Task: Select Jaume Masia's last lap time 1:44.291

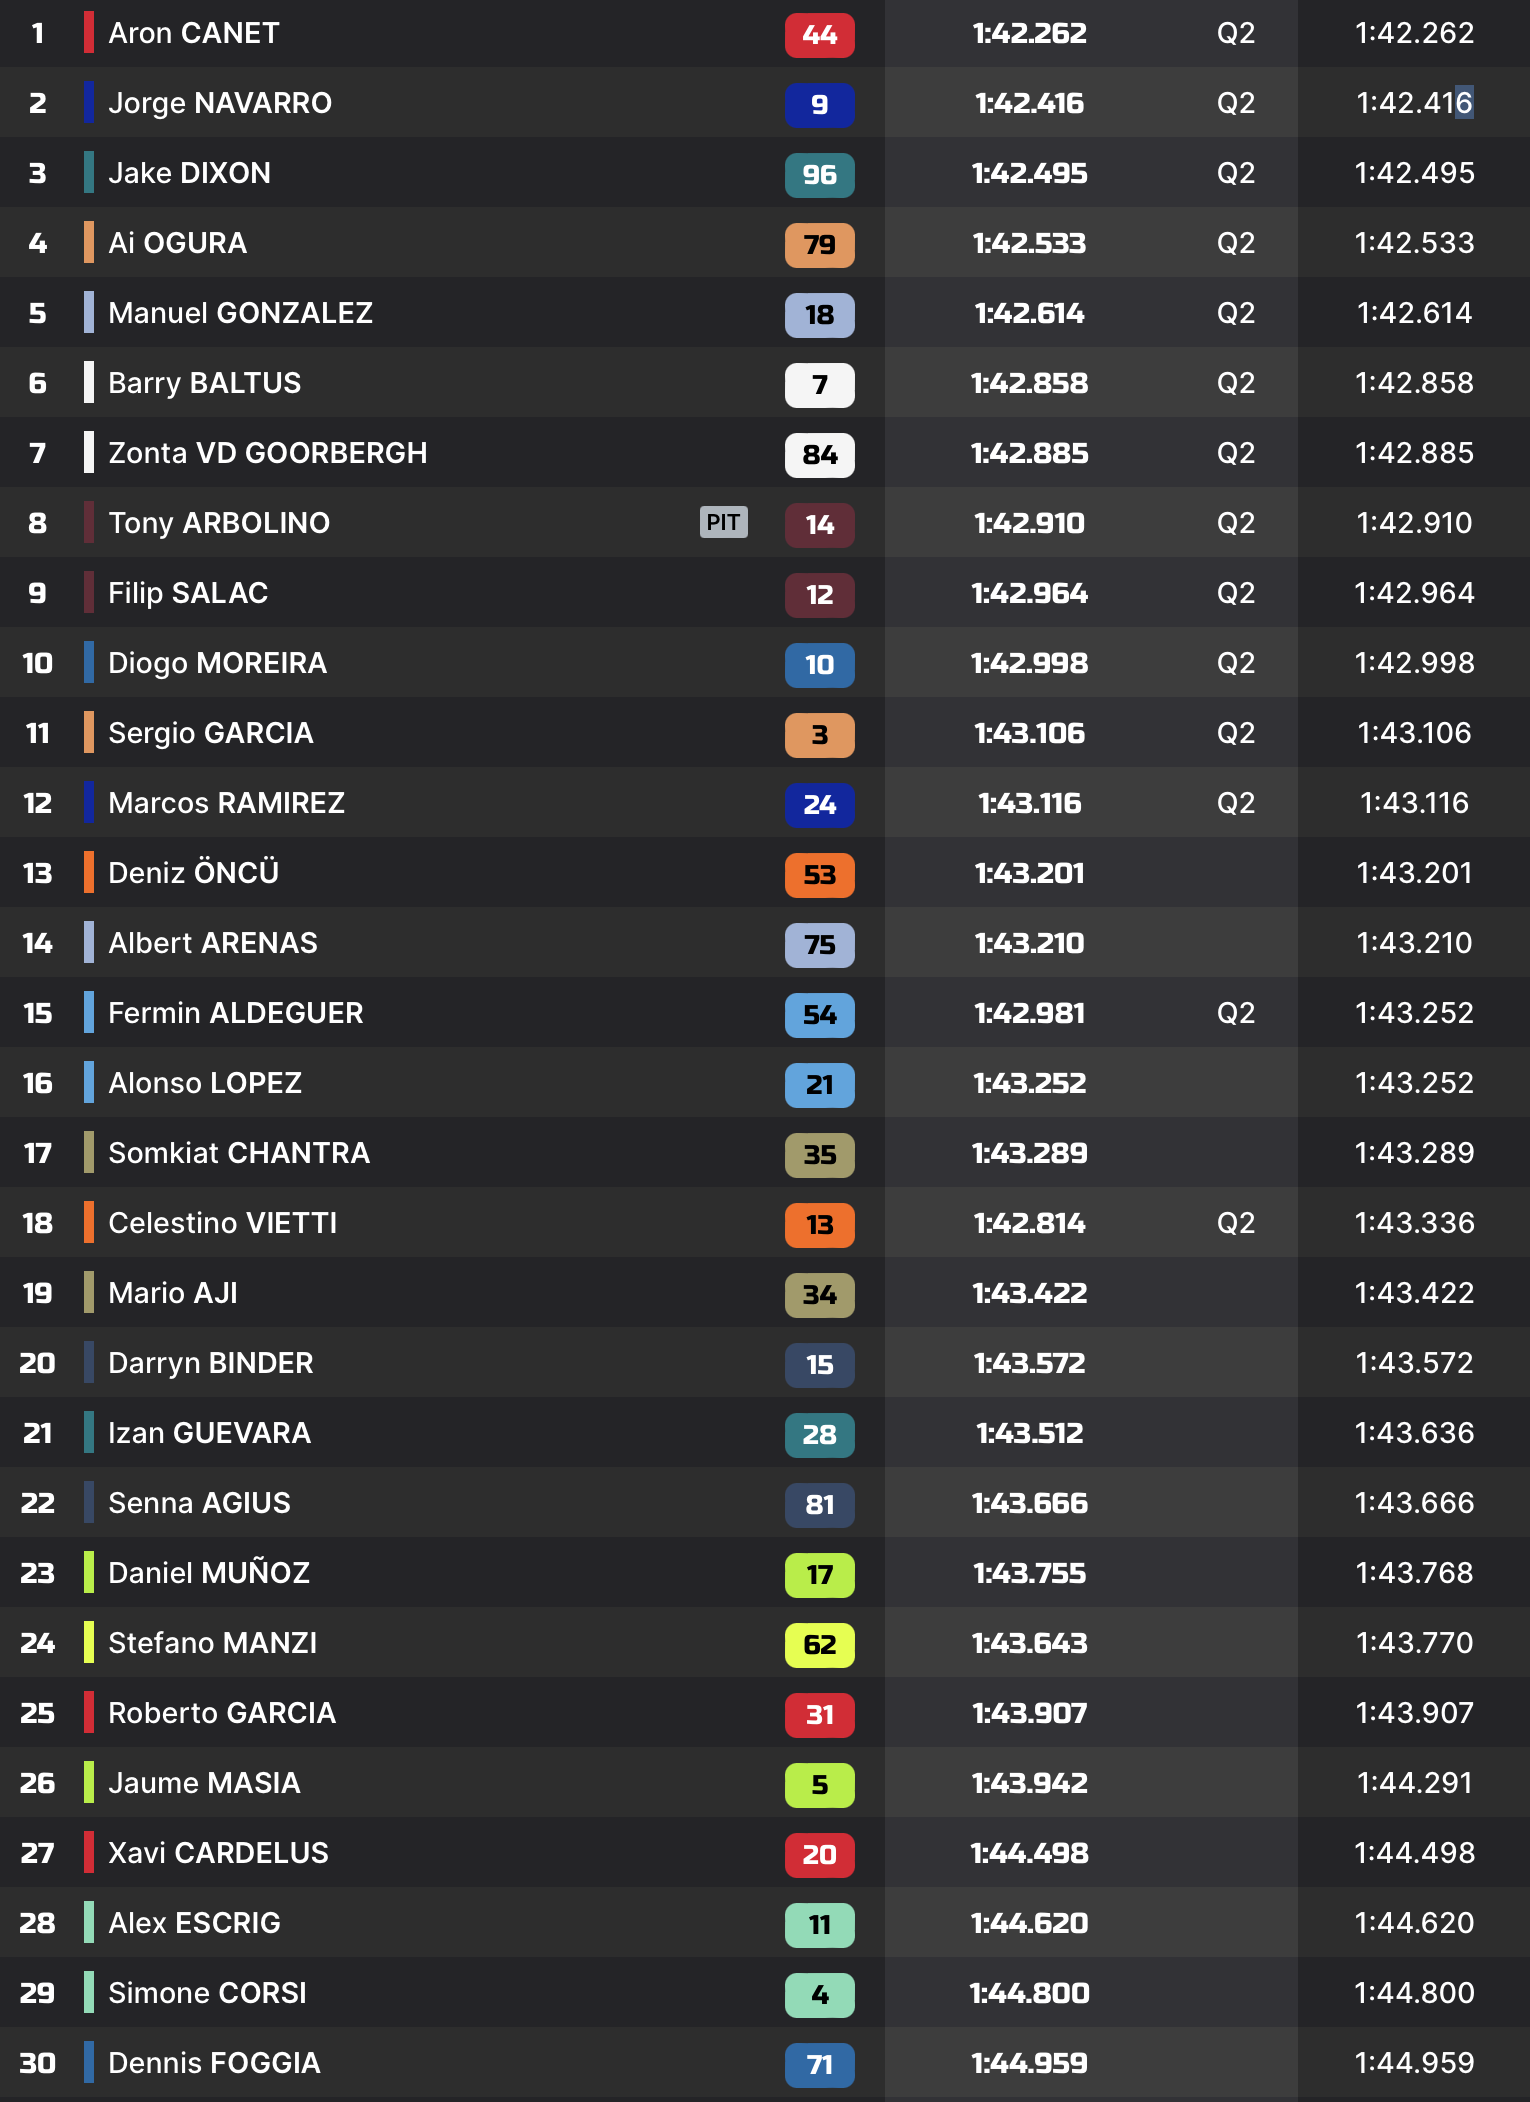Action: coord(1414,1783)
